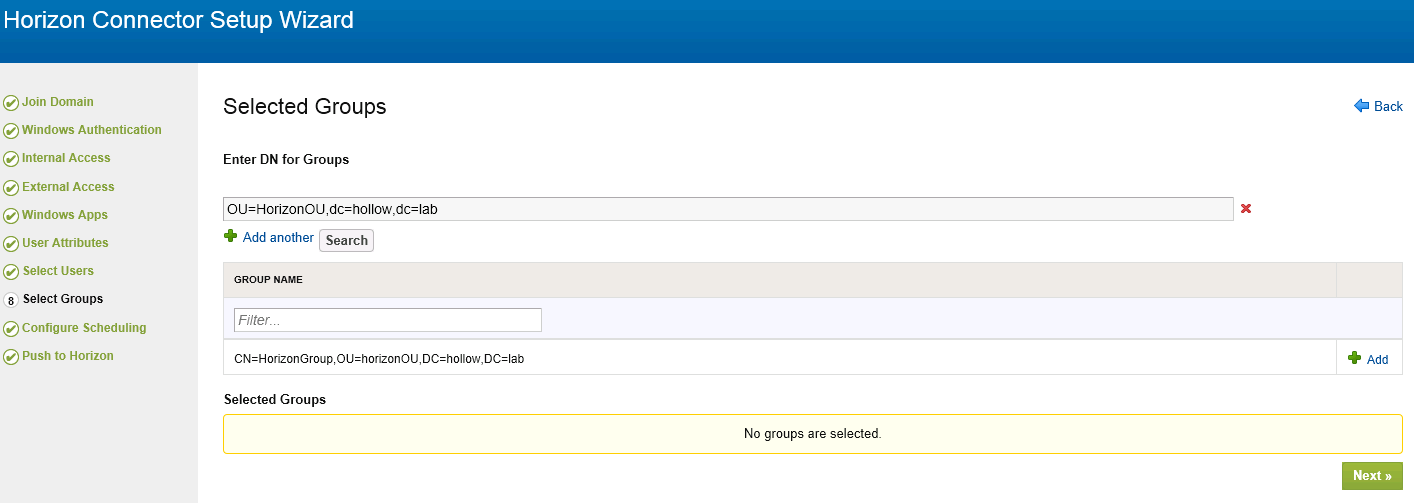
Task: Click the blue Back arrow icon
Action: pos(1361,106)
